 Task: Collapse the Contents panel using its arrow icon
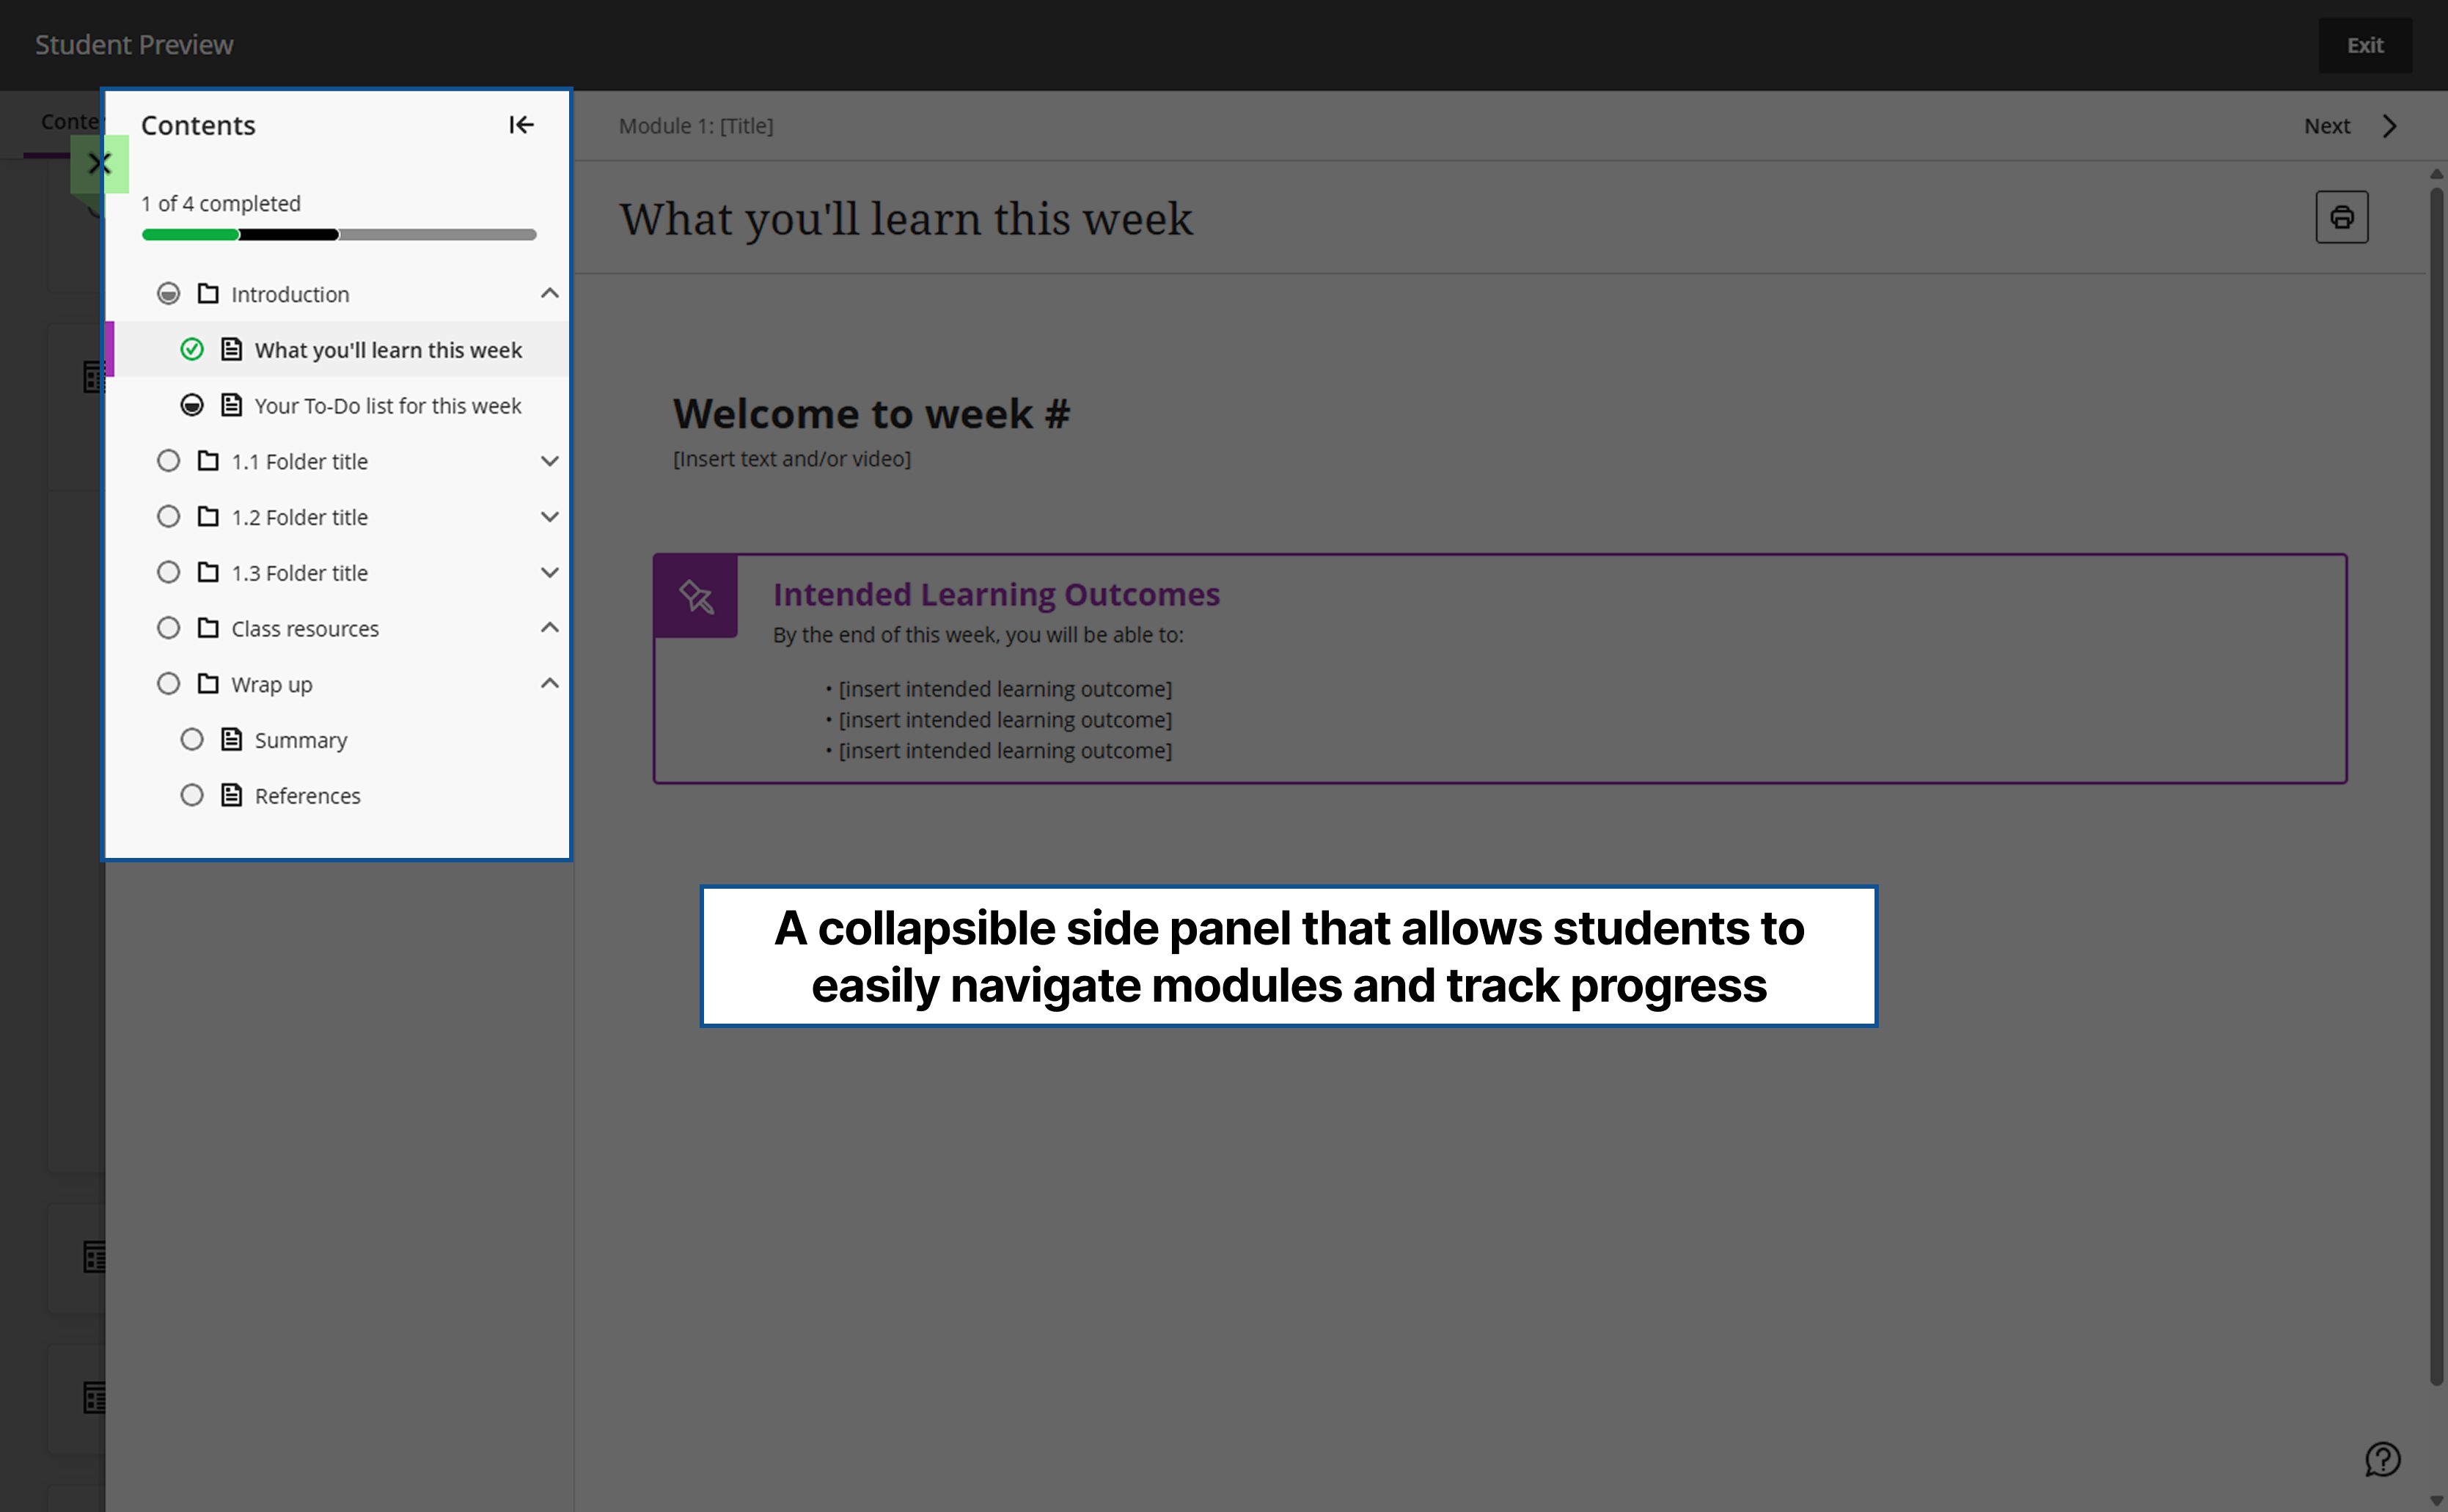point(522,125)
